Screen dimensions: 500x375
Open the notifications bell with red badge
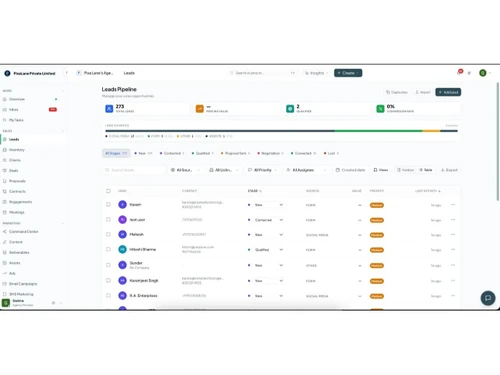coord(459,72)
